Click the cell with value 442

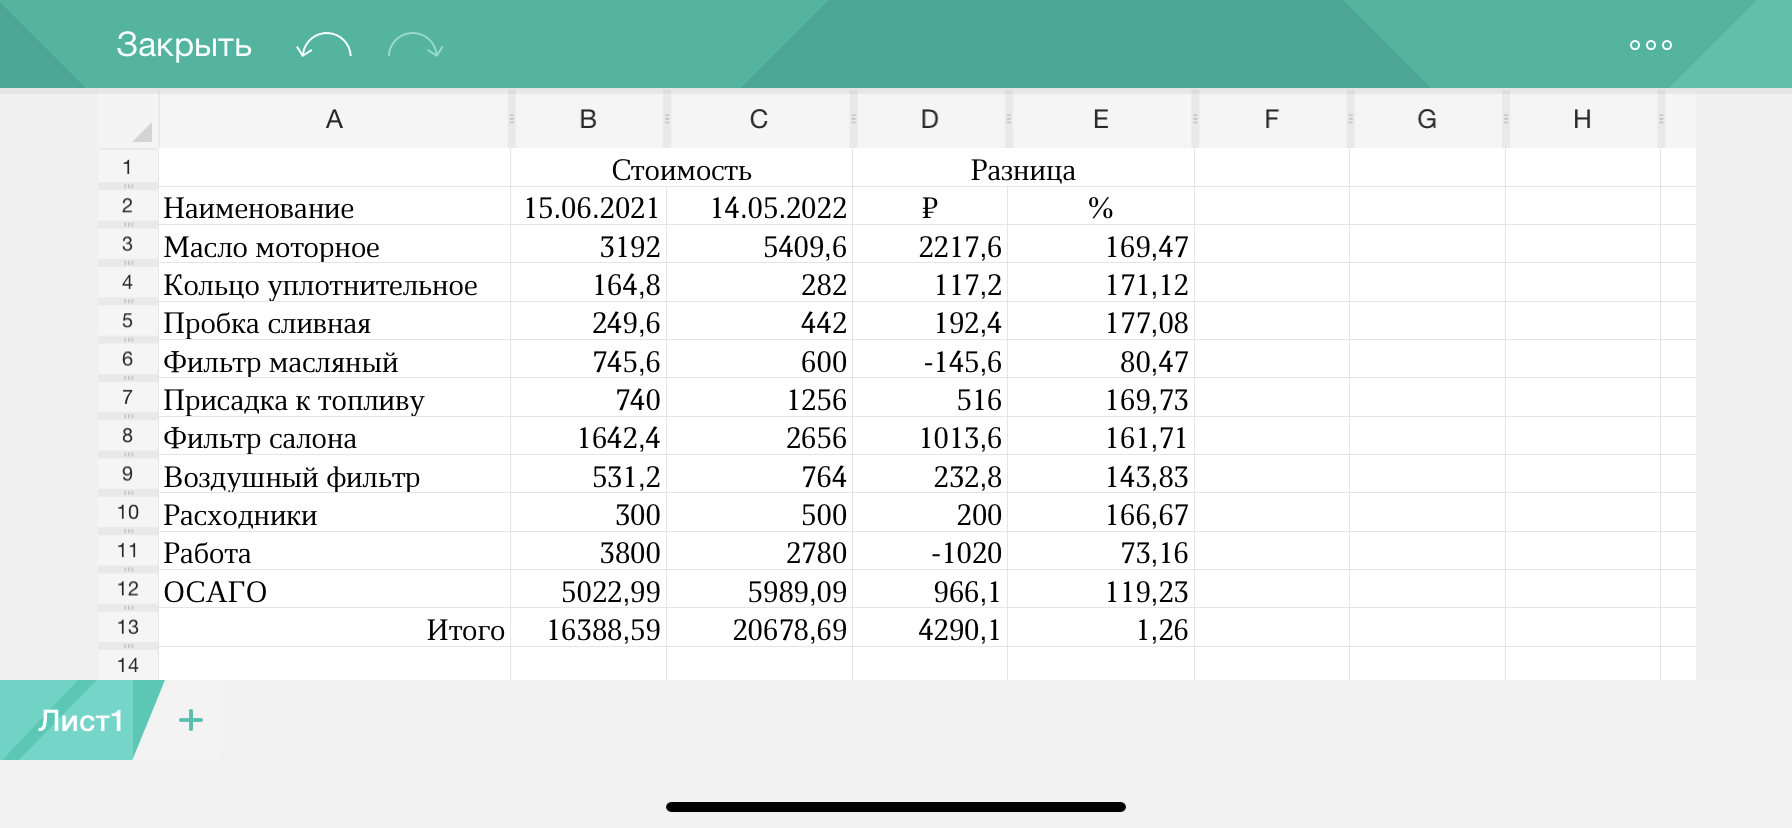[759, 321]
